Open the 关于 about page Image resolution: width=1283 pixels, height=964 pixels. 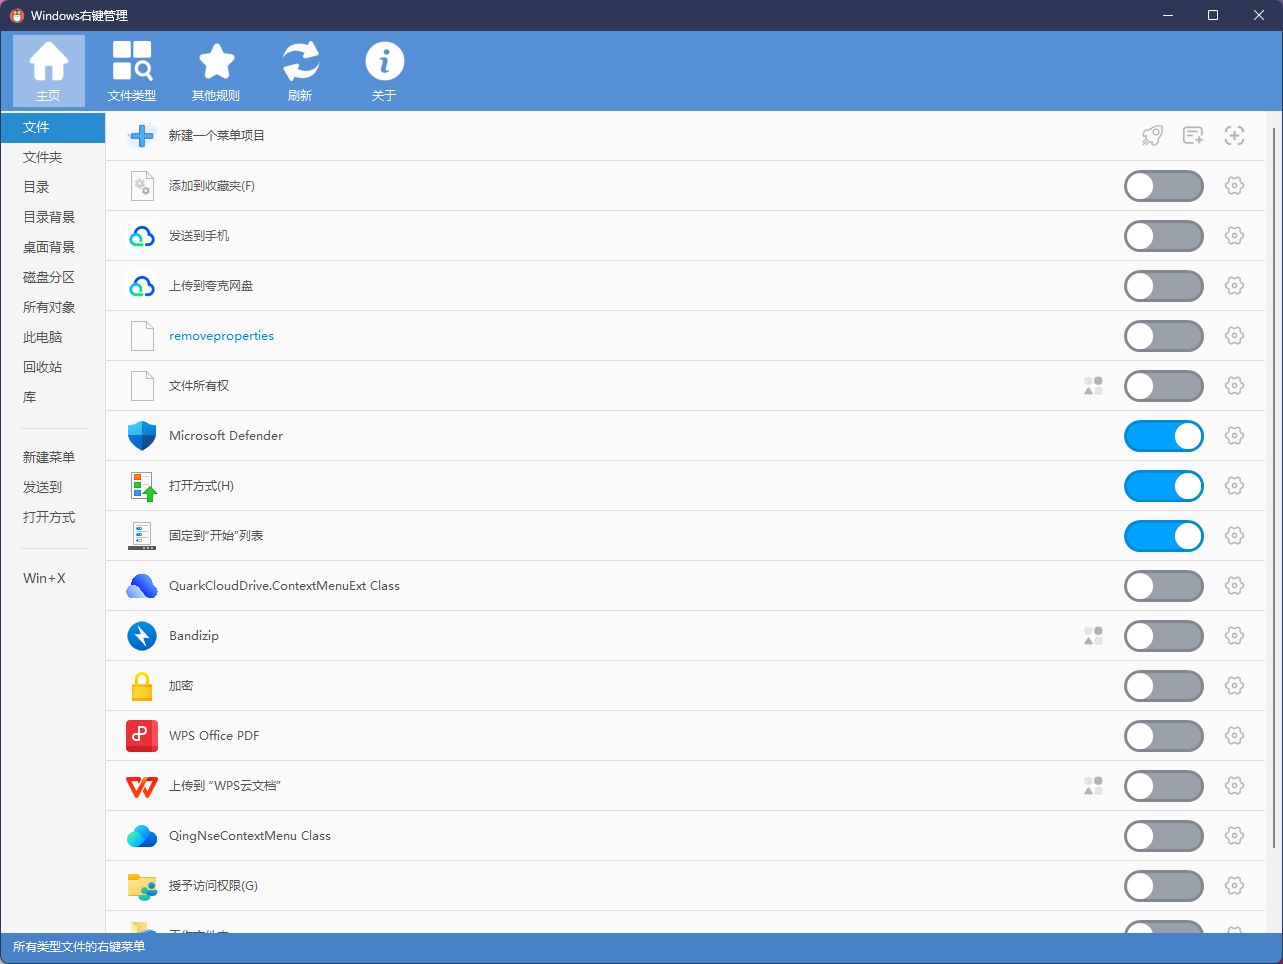pyautogui.click(x=384, y=71)
